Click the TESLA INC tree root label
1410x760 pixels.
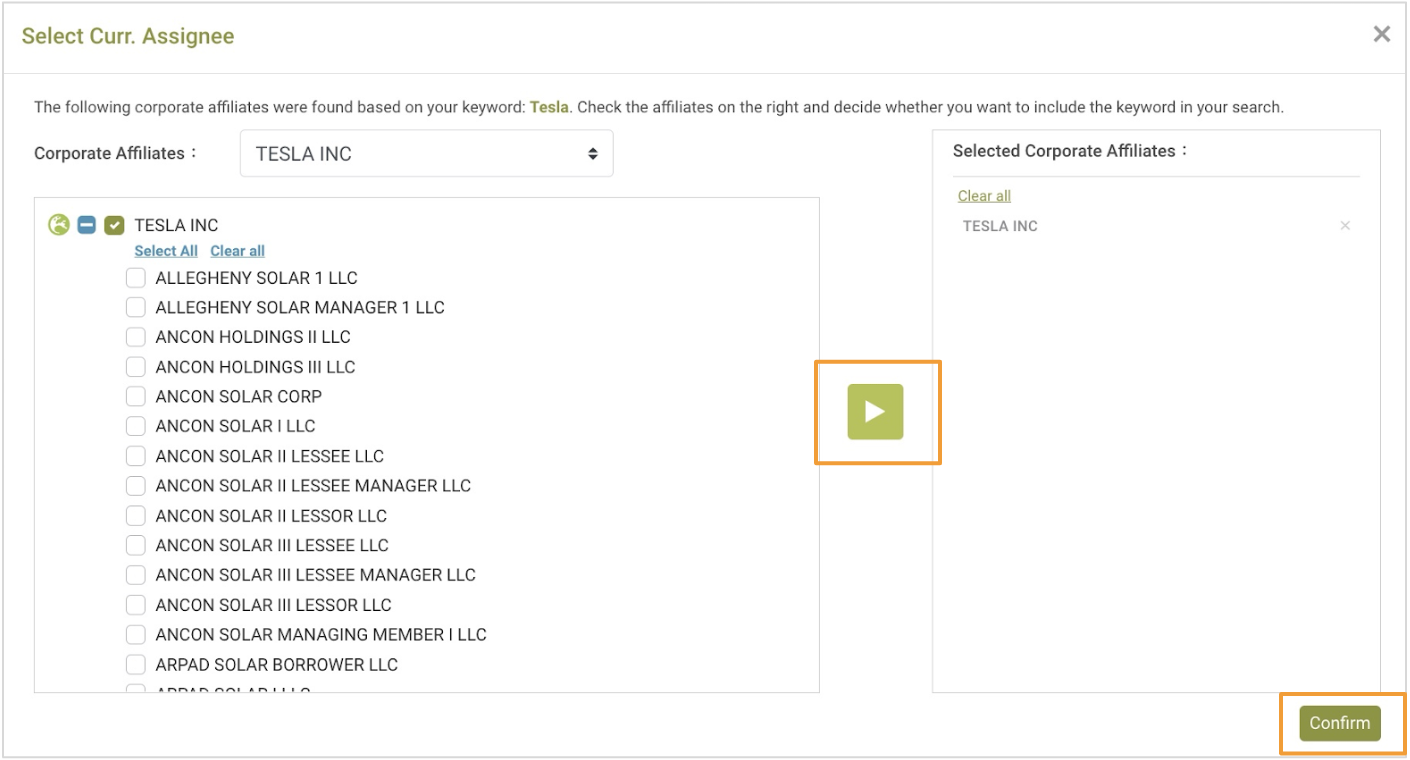pos(176,225)
